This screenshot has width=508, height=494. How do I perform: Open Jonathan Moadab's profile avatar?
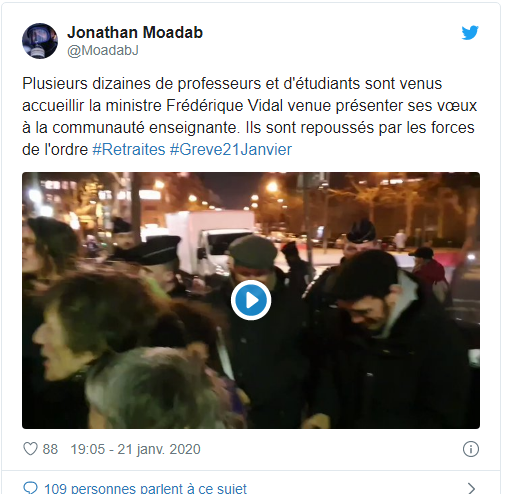(40, 41)
